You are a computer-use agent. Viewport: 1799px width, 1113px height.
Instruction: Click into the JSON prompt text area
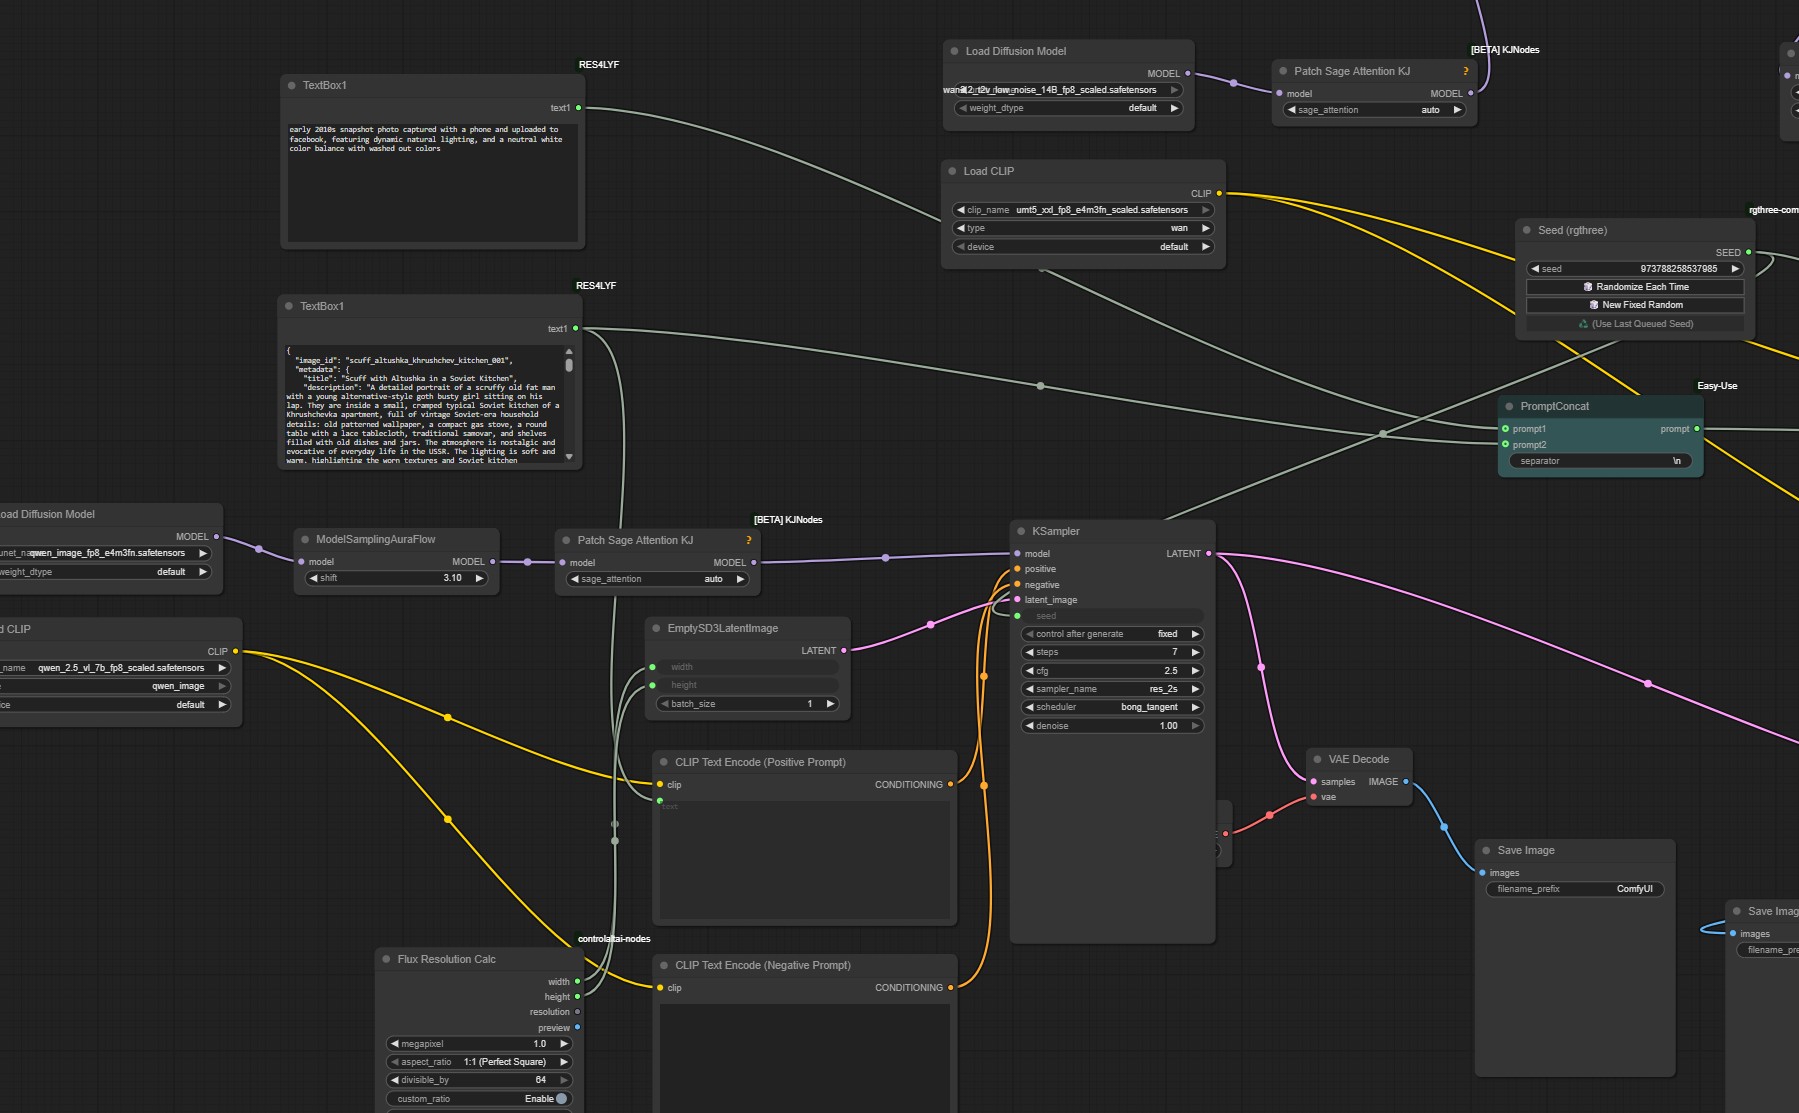pyautogui.click(x=425, y=405)
